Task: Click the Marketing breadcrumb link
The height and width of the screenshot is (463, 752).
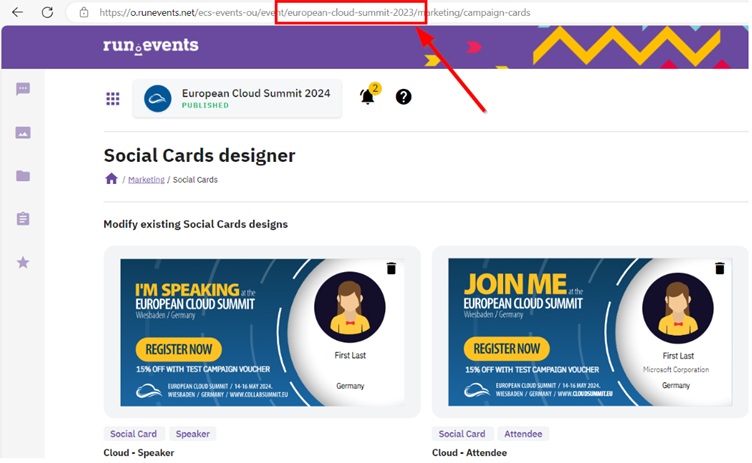Action: point(146,180)
